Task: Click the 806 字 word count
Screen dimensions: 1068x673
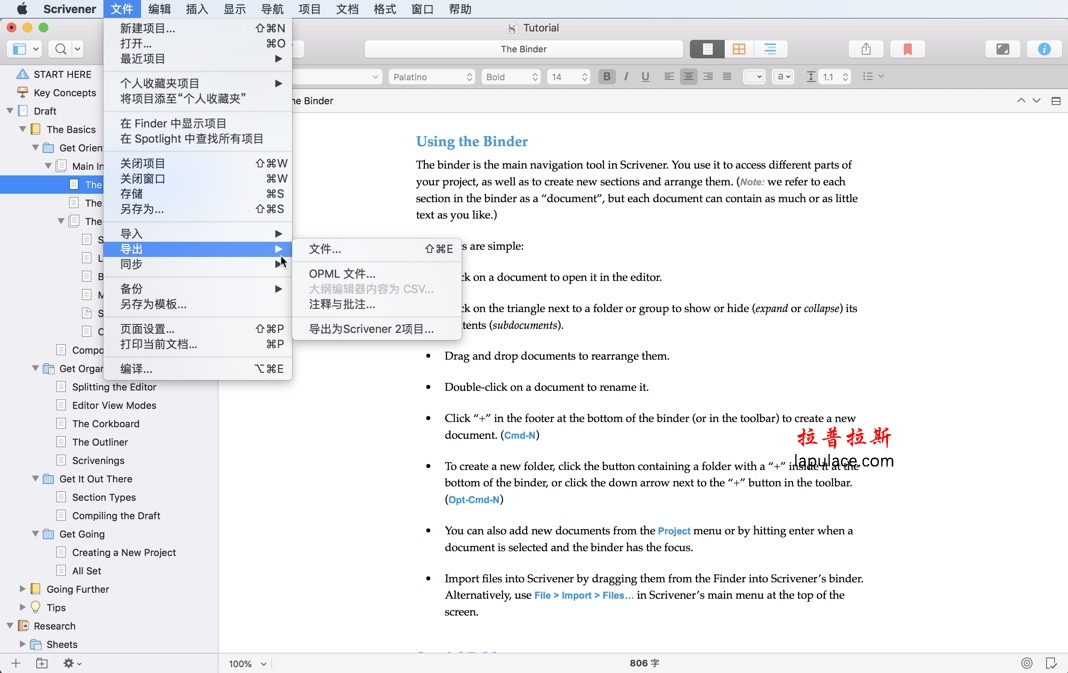Action: click(x=644, y=663)
